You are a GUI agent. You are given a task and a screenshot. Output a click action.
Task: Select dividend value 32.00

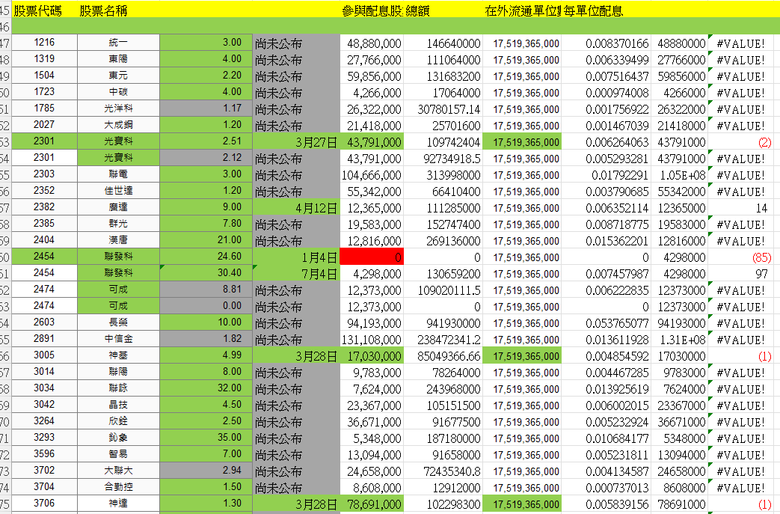[206, 388]
